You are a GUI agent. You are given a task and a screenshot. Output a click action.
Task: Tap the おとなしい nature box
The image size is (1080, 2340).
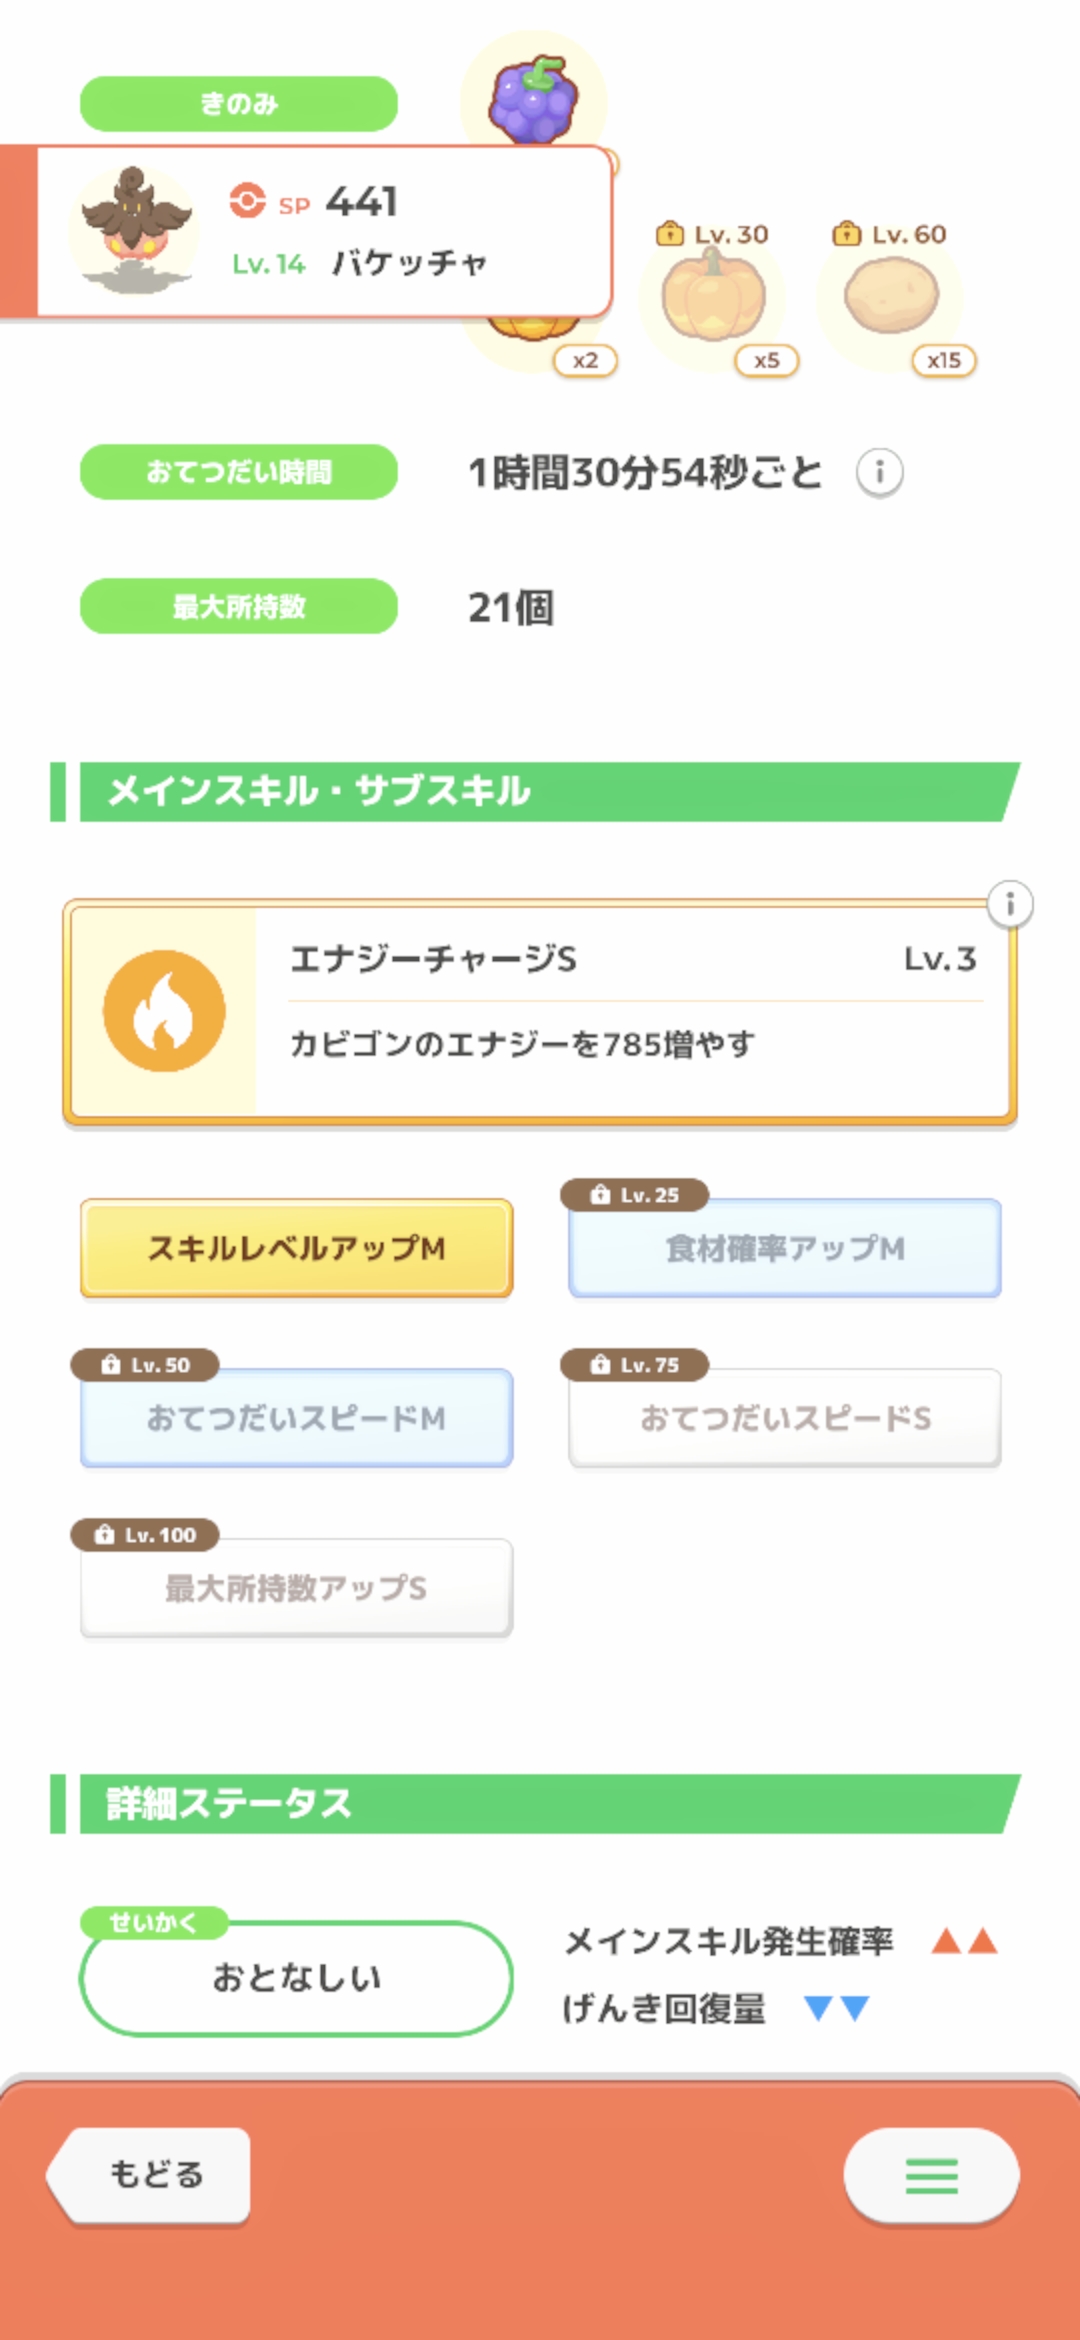(296, 1978)
